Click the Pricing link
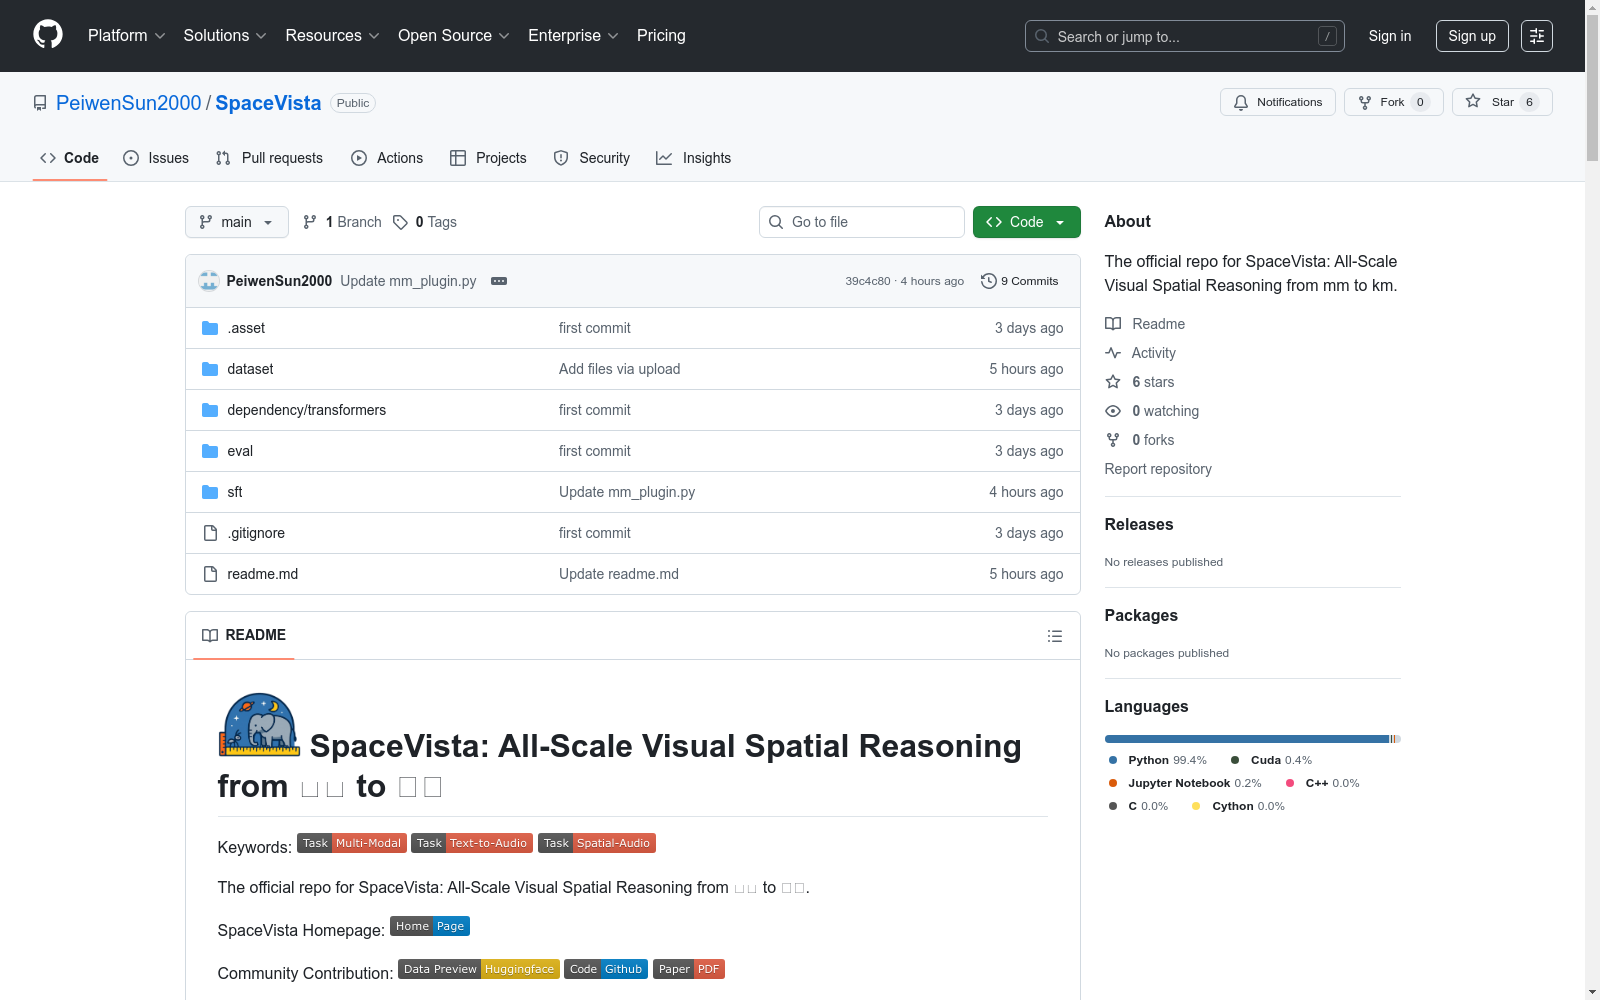 pyautogui.click(x=661, y=36)
